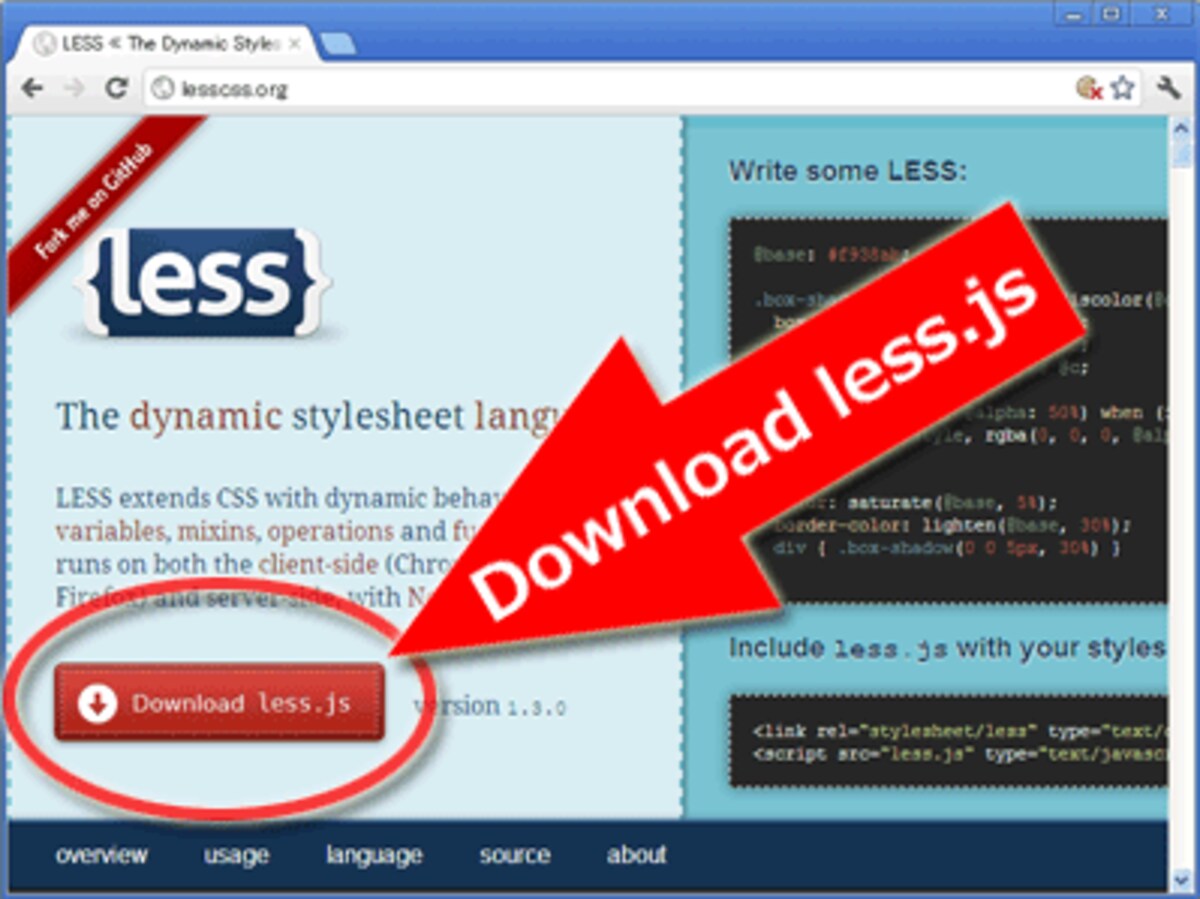Click the 'Write some LESS:' heading

[848, 171]
